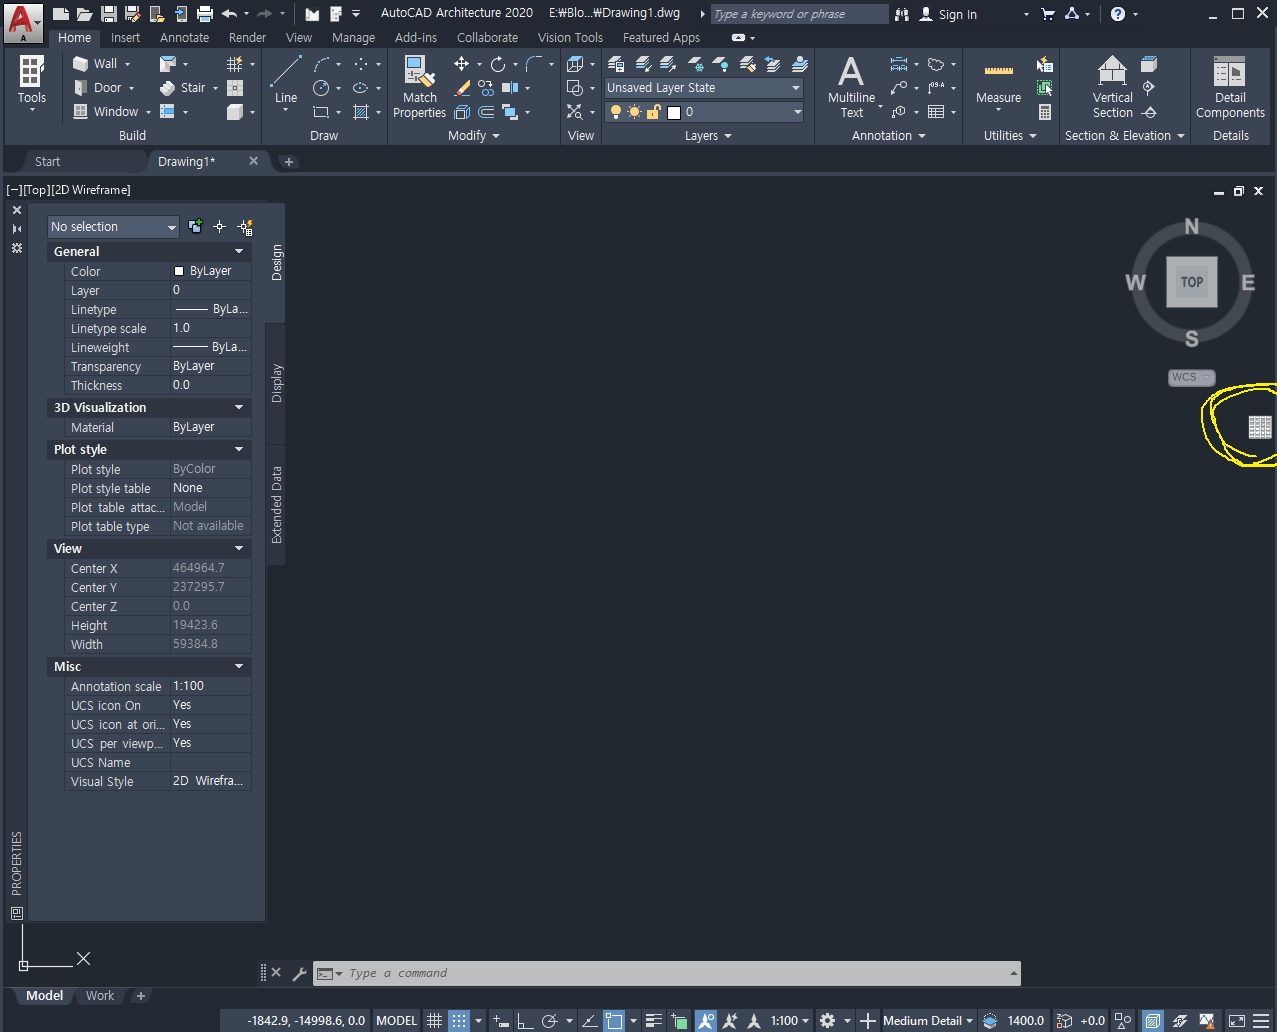Switch to the Manage ribbon tab
This screenshot has height=1032, width=1277.
click(x=353, y=37)
